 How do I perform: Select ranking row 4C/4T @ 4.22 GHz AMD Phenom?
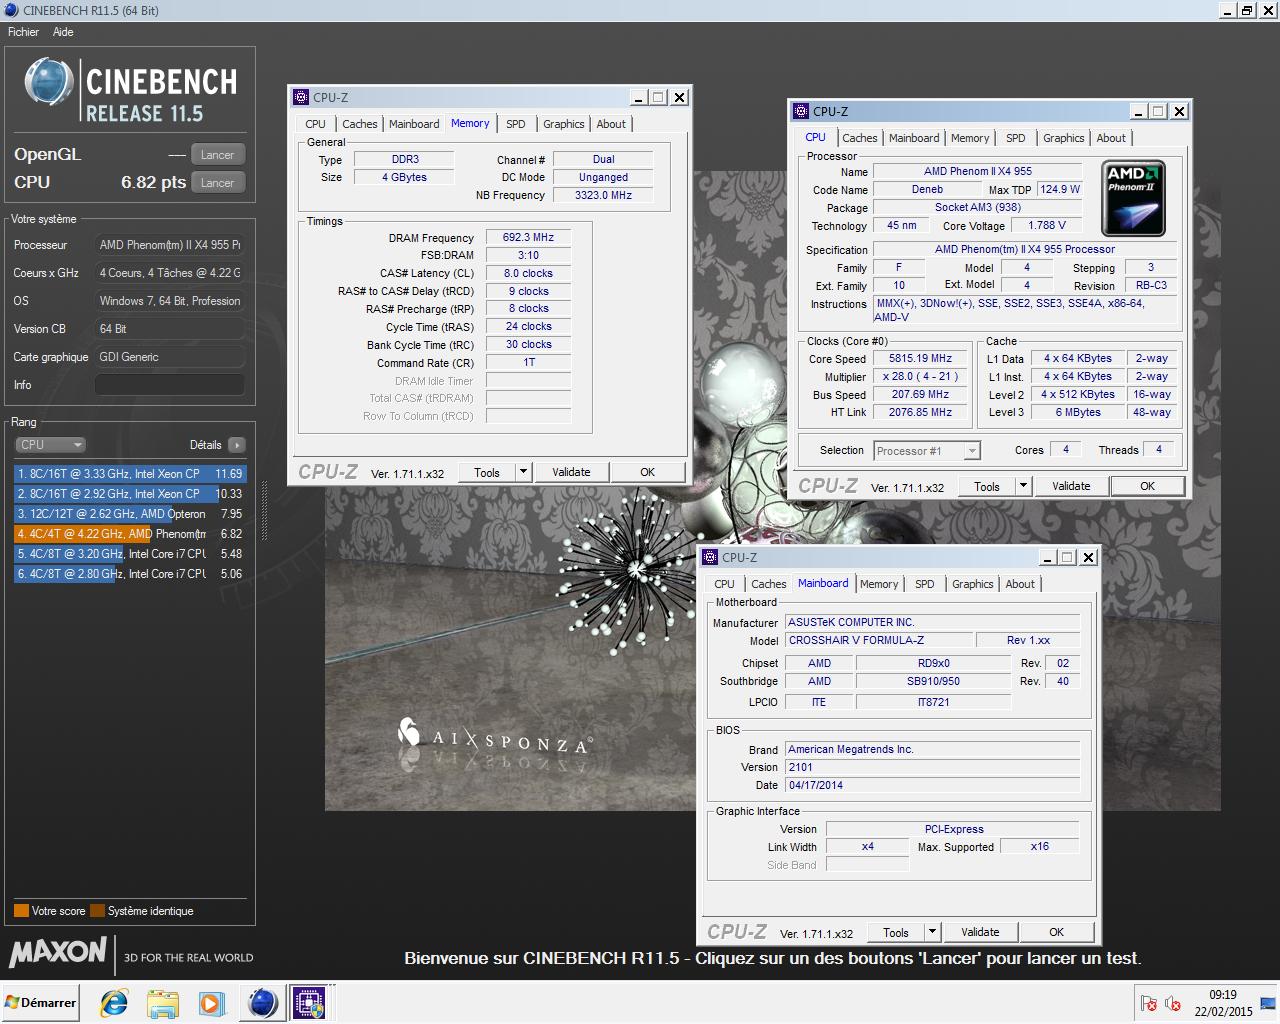tap(130, 534)
